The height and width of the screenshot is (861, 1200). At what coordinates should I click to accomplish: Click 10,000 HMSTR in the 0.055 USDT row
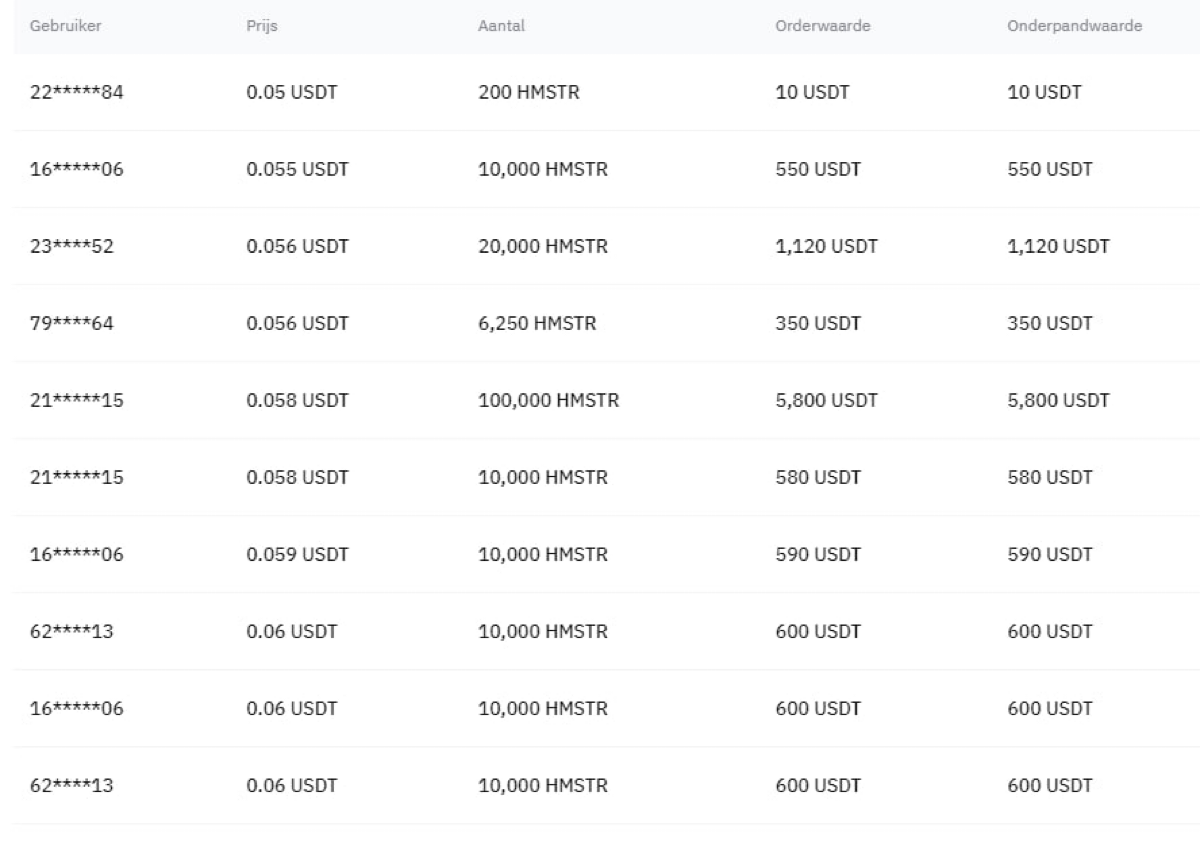click(x=543, y=170)
